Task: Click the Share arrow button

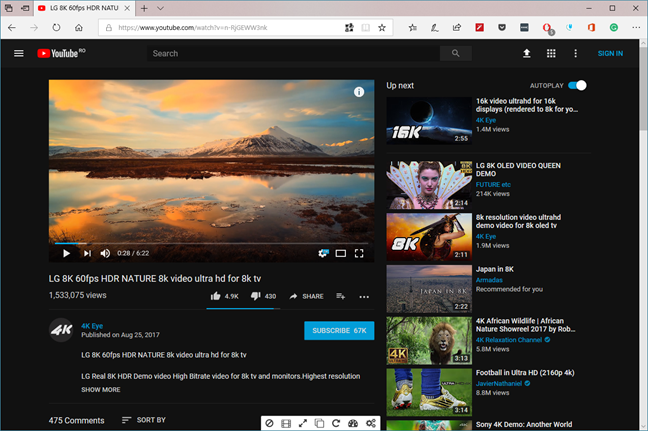Action: point(306,296)
